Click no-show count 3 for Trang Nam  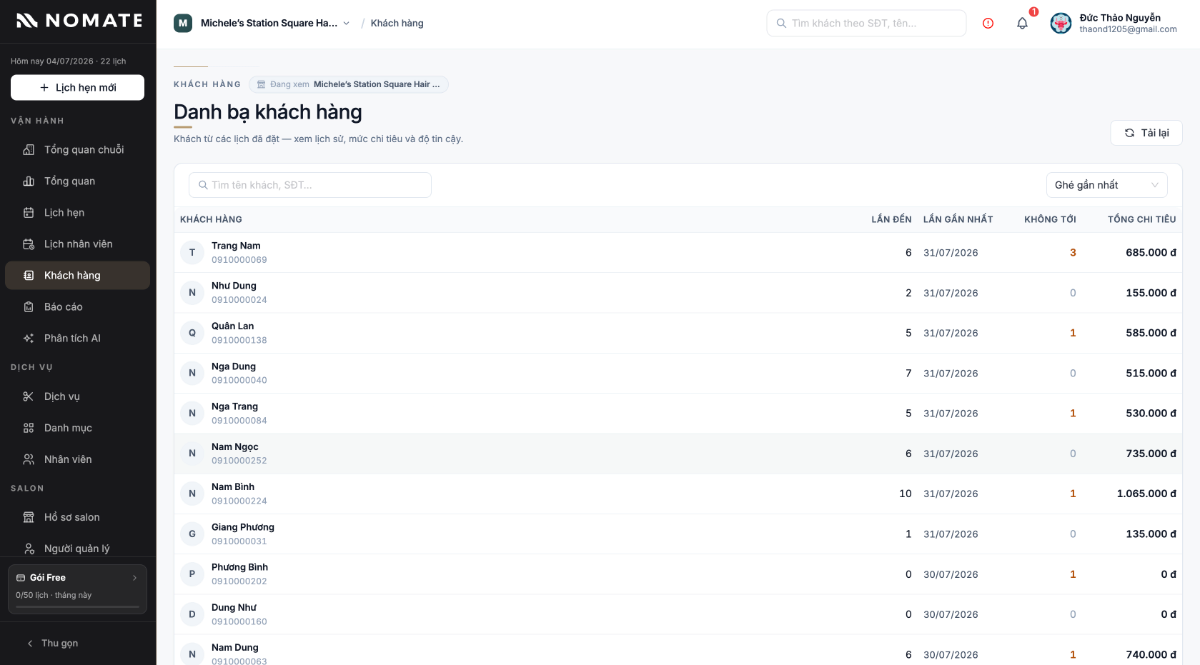click(x=1073, y=253)
